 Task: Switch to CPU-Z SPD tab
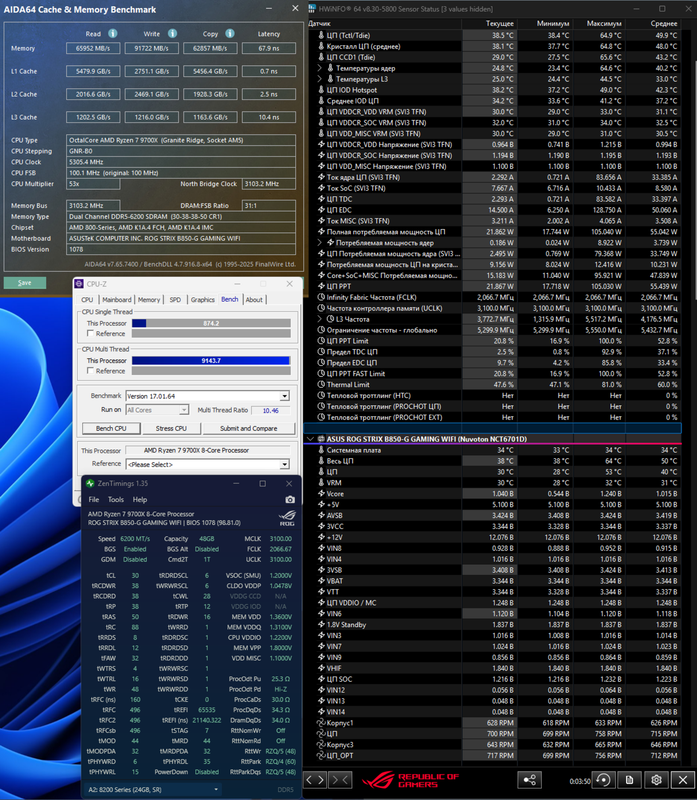pyautogui.click(x=175, y=299)
